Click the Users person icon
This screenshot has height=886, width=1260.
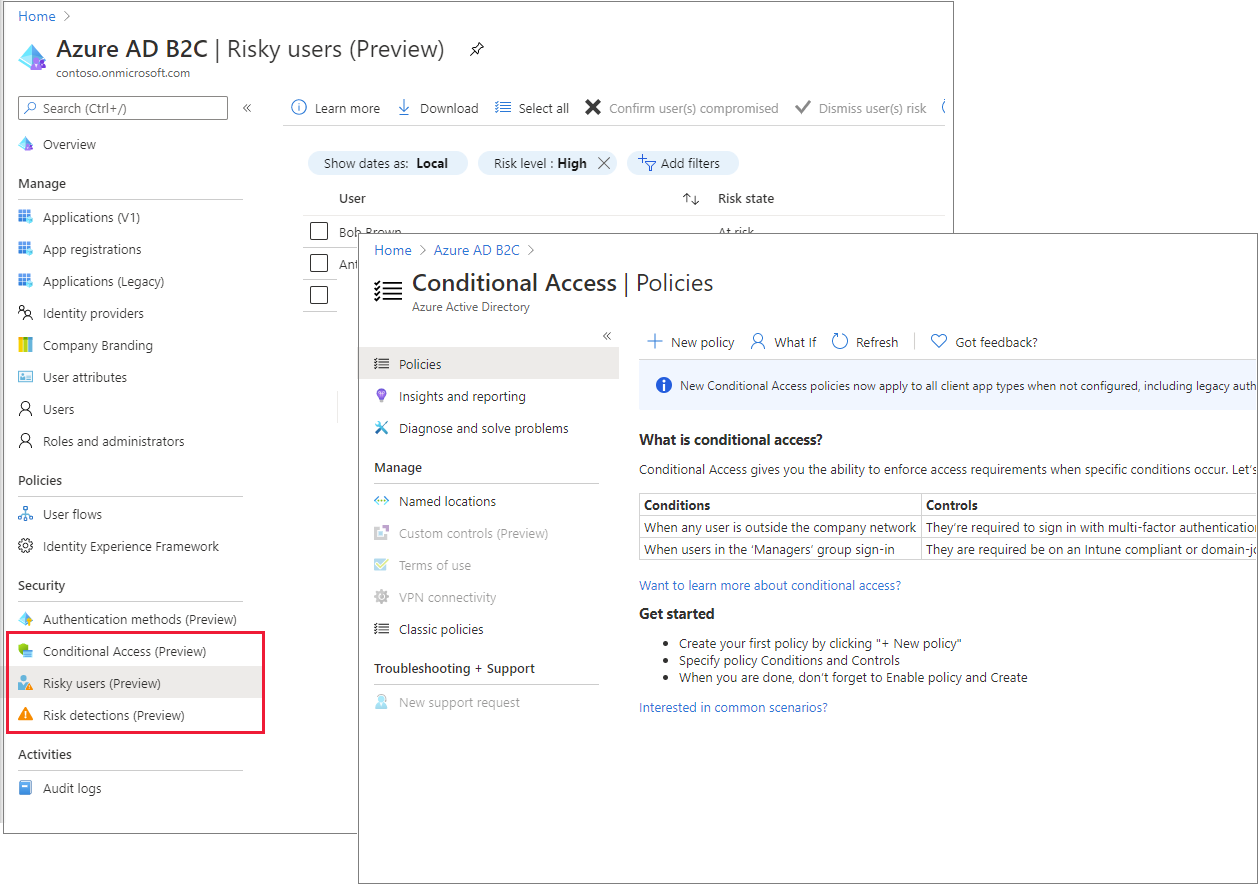[x=26, y=409]
